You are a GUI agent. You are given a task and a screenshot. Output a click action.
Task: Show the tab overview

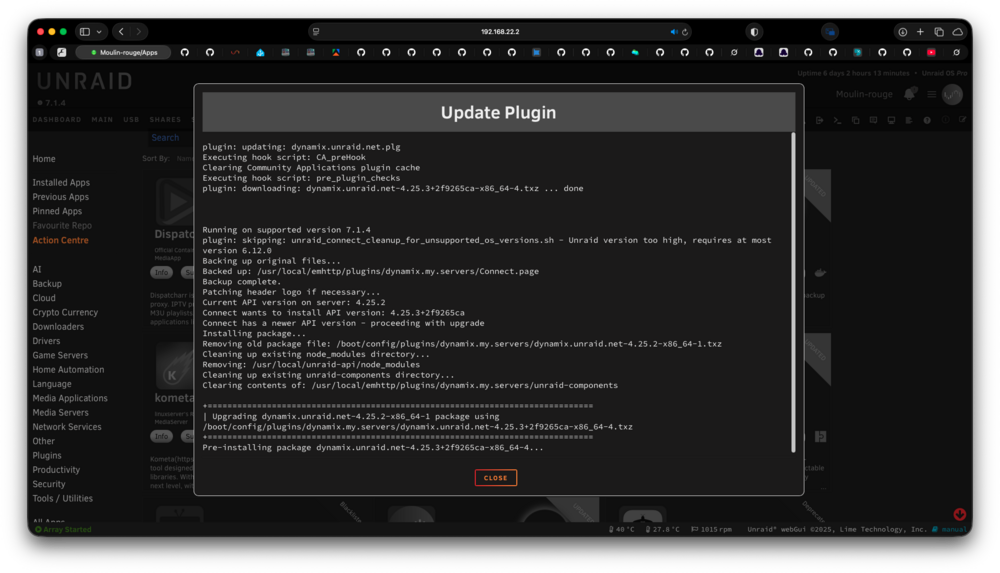click(939, 31)
